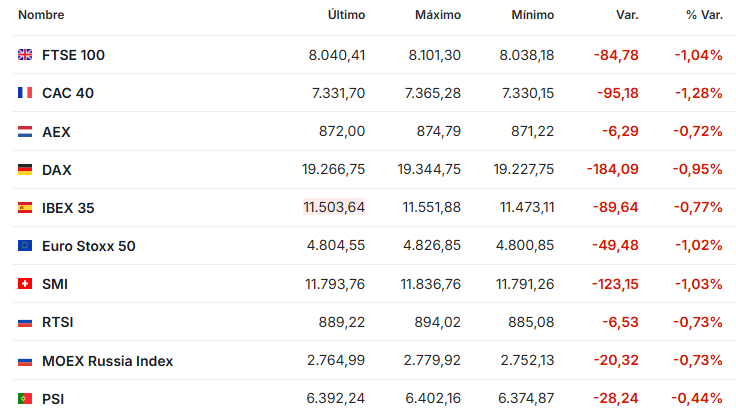
Task: Sort table by Máximo column header
Action: 438,15
